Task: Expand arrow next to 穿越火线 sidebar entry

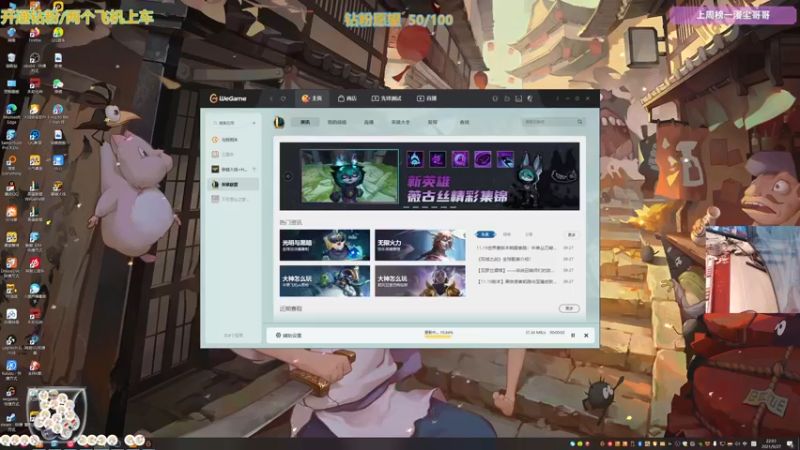Action: pyautogui.click(x=254, y=169)
